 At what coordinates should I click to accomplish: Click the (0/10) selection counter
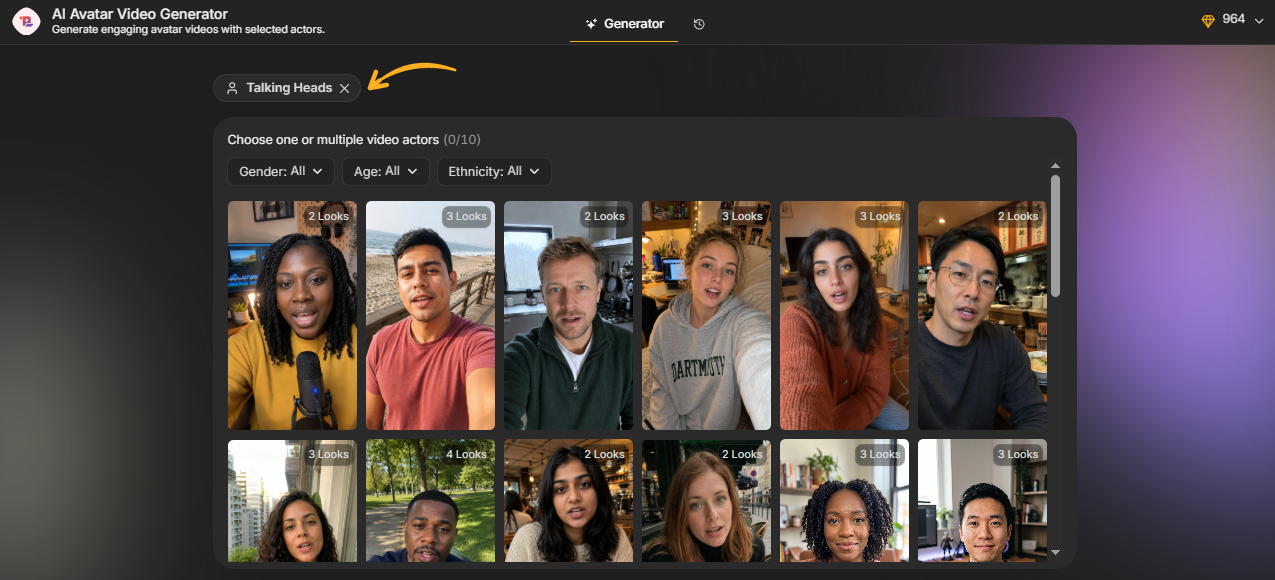tap(462, 139)
